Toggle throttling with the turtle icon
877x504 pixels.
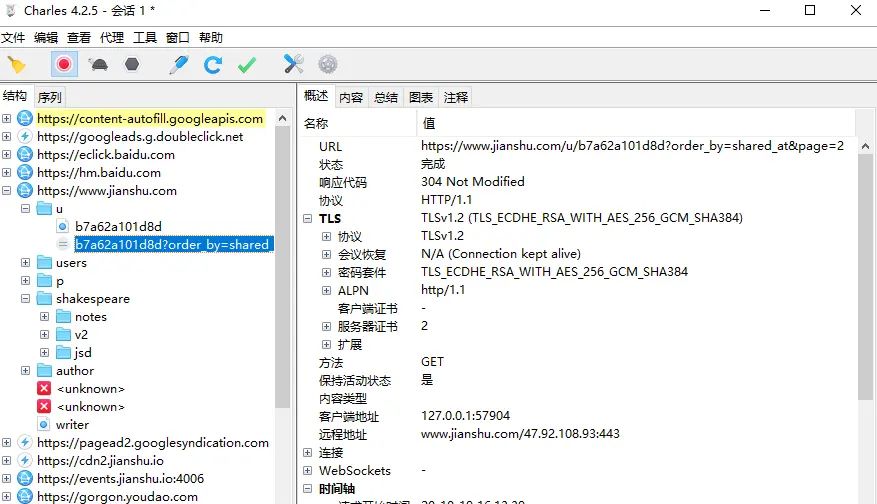click(x=98, y=64)
